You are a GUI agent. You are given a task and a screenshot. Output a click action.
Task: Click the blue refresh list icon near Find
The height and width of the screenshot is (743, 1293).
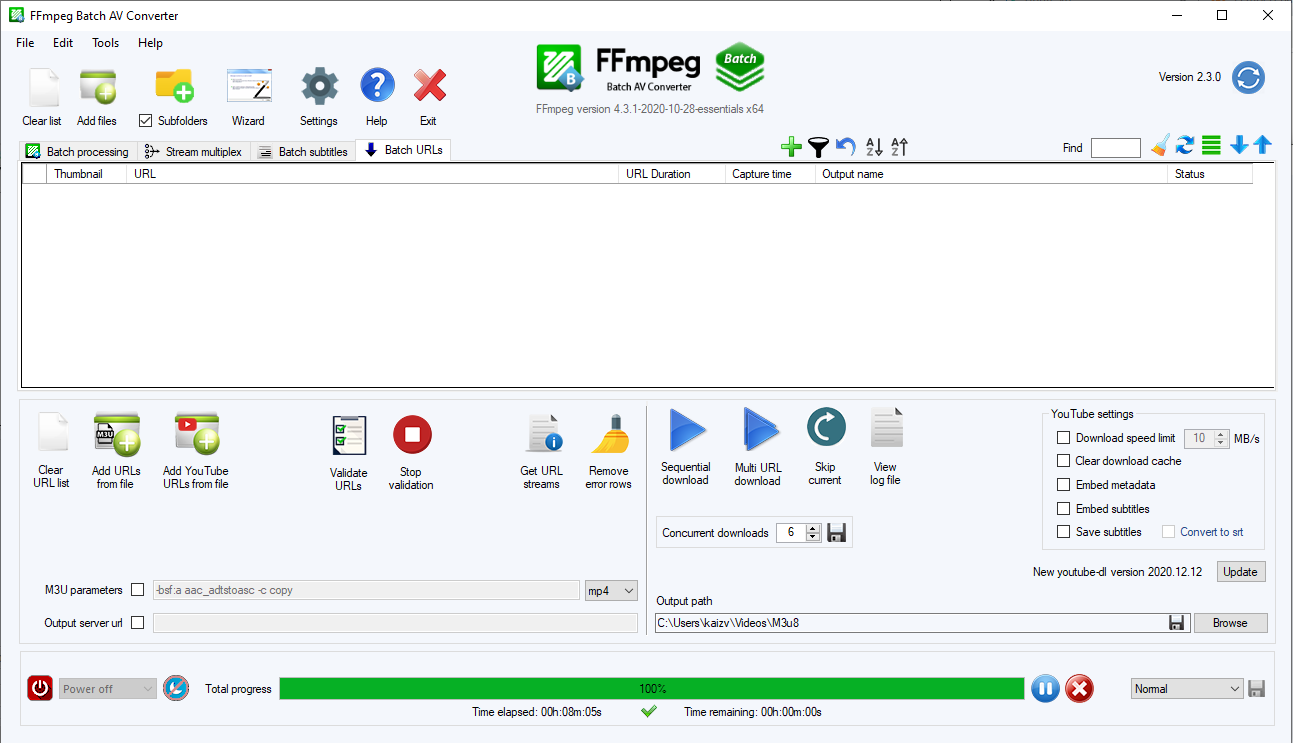pos(1185,146)
